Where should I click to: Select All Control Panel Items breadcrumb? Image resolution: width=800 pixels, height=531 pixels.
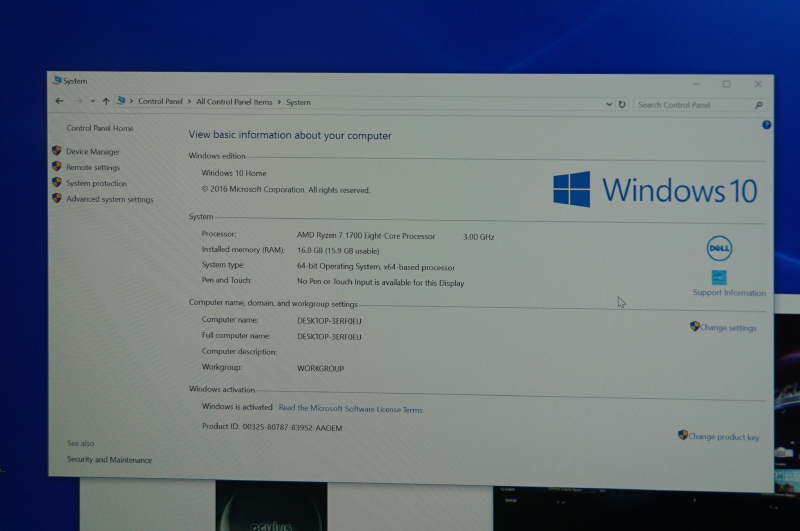coord(234,102)
